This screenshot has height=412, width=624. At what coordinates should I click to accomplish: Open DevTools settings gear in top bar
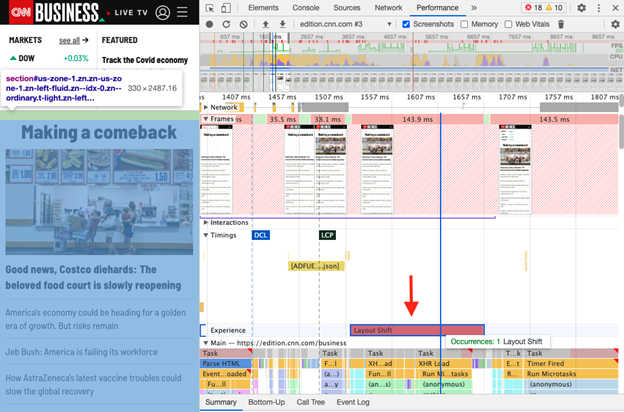[x=581, y=7]
